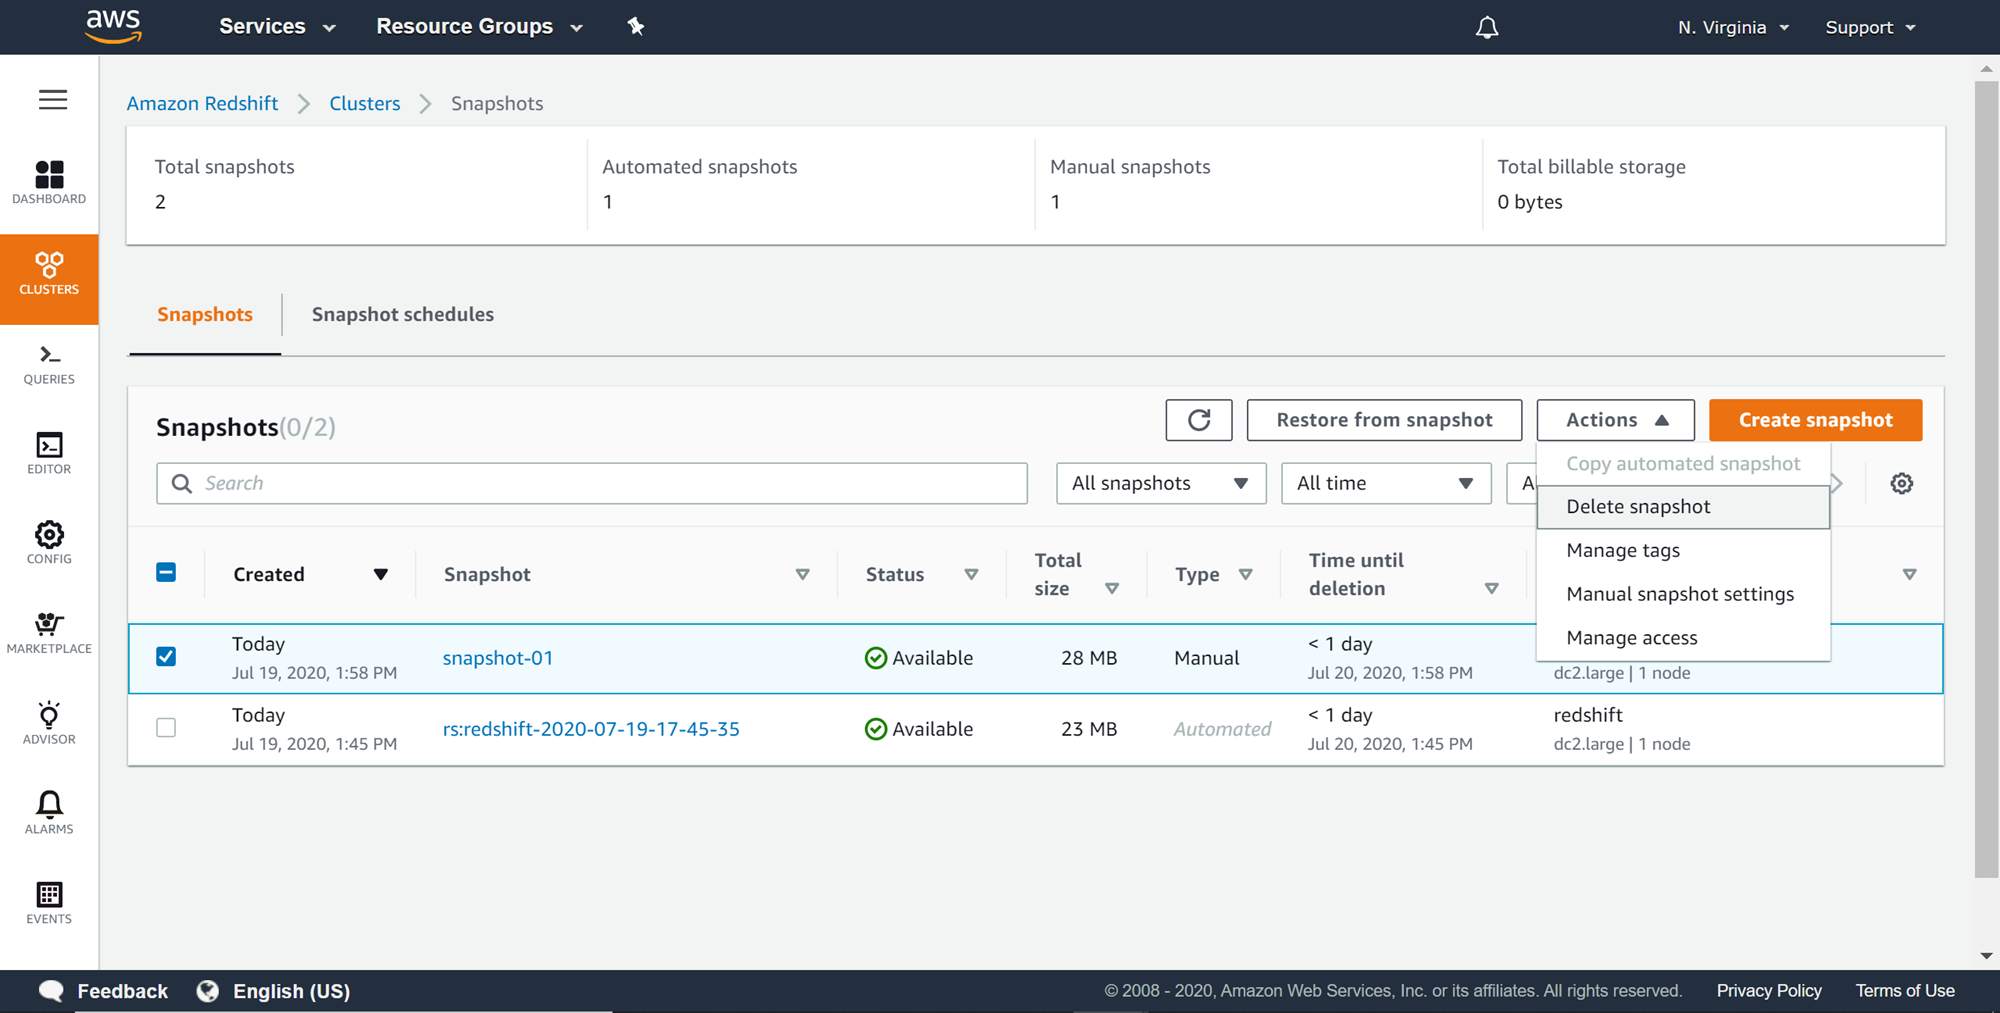The height and width of the screenshot is (1013, 2000).
Task: Open table preferences gear icon
Action: 1901,483
